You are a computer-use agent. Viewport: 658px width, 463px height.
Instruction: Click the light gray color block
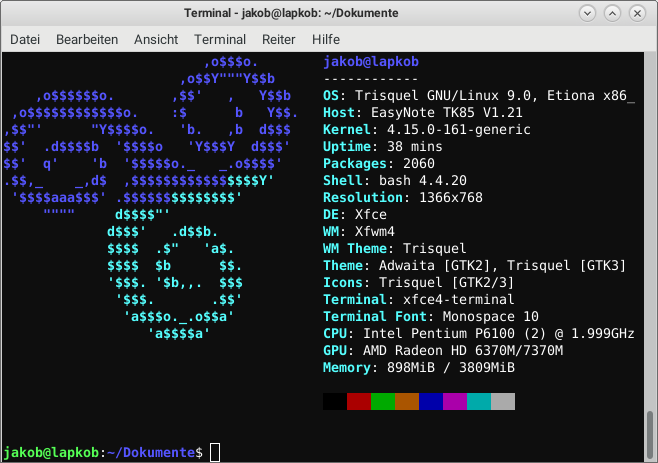point(503,401)
